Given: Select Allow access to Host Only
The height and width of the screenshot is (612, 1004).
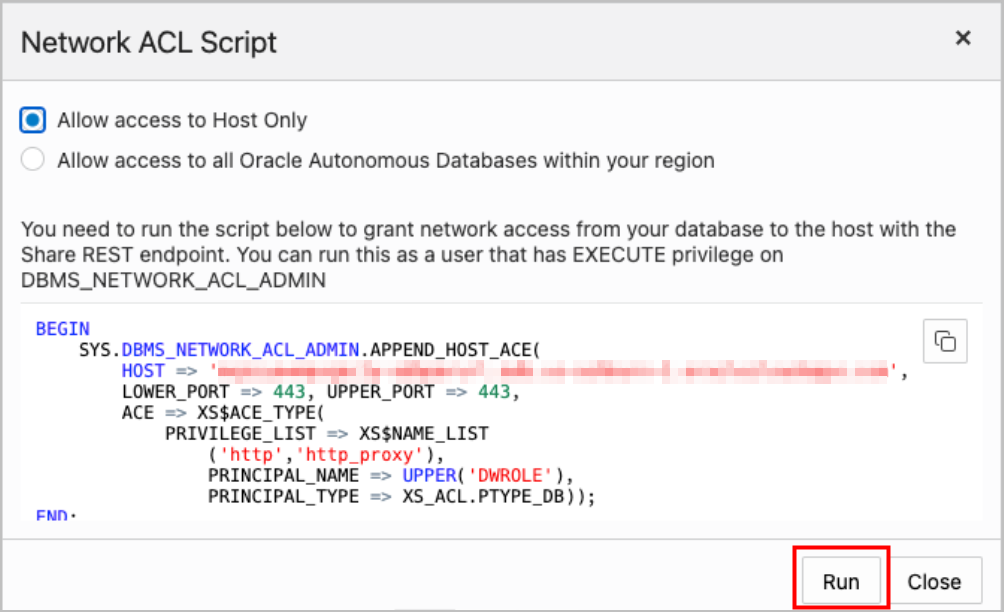Looking at the screenshot, I should click(31, 120).
